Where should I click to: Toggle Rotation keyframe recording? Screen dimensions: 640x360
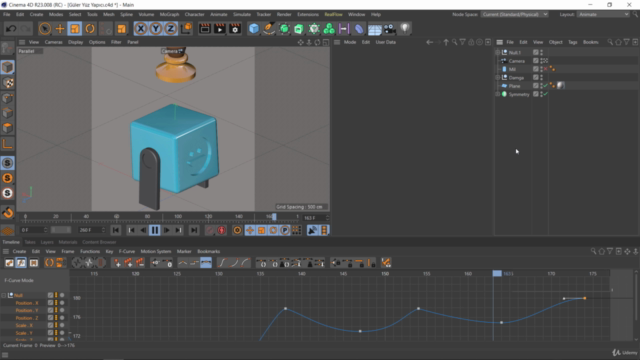pyautogui.click(x=273, y=230)
